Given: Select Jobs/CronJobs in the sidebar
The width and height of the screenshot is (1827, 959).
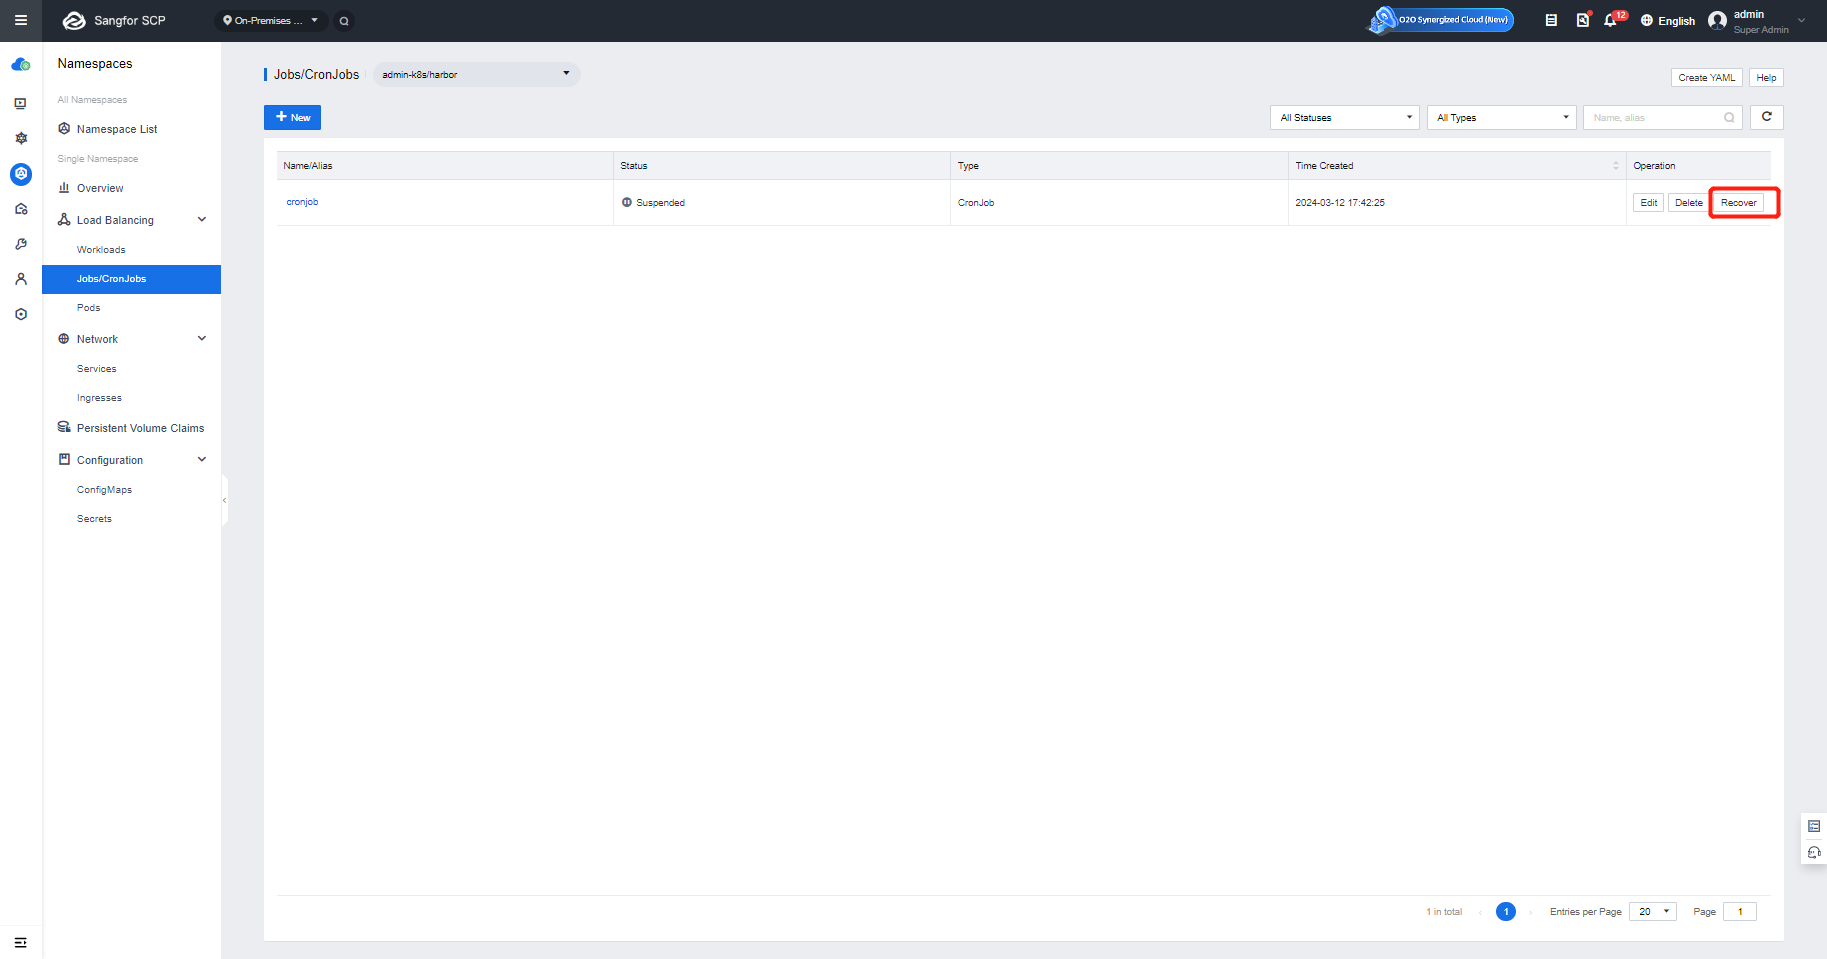Looking at the screenshot, I should pyautogui.click(x=131, y=279).
